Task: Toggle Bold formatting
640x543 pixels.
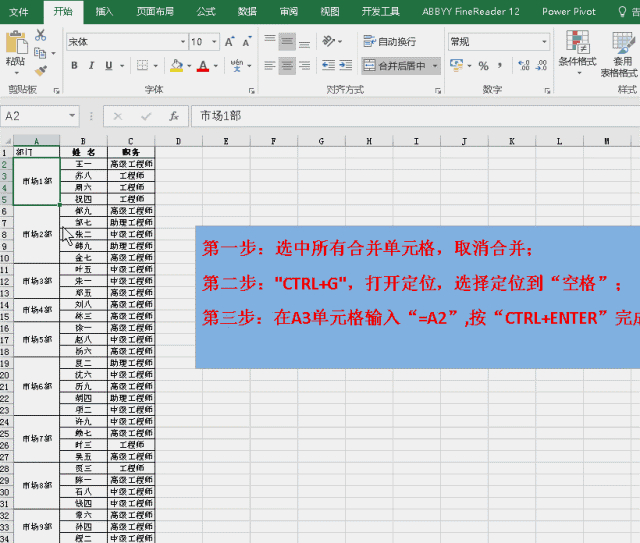Action: tap(74, 65)
